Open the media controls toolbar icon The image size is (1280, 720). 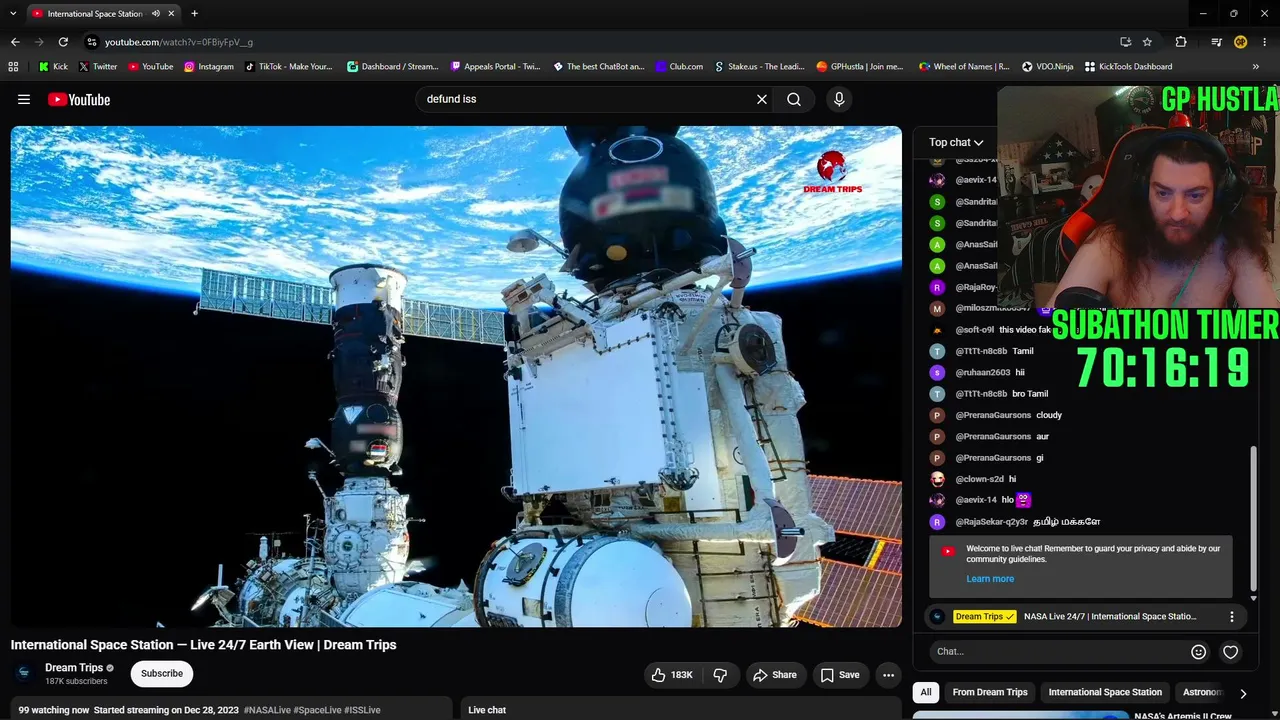tap(1216, 42)
